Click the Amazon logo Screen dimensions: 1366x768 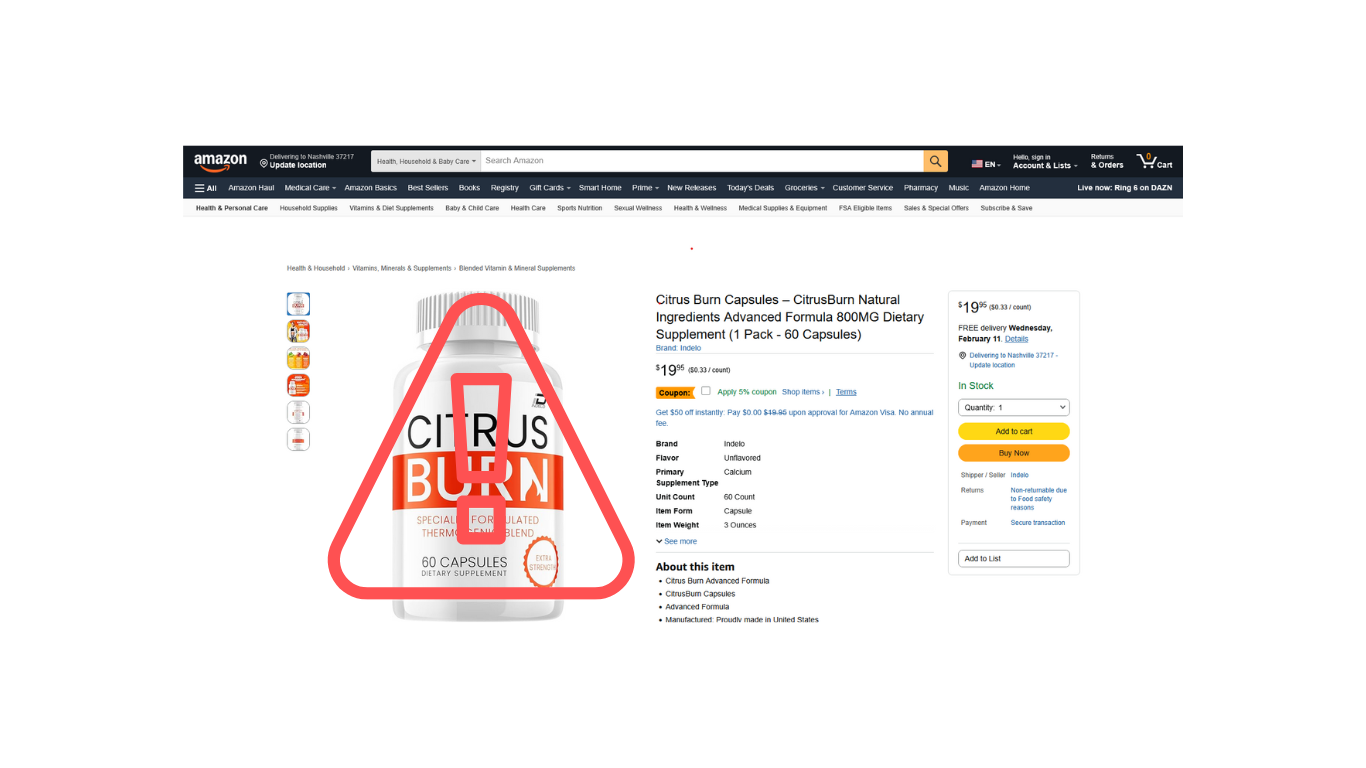click(220, 162)
